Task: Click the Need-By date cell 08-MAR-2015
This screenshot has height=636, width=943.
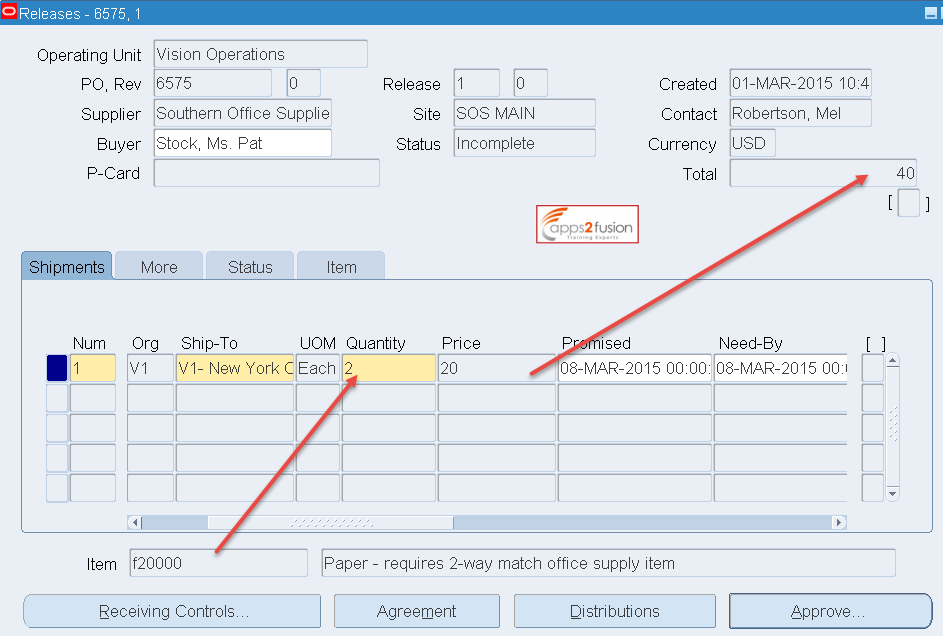Action: coord(781,368)
